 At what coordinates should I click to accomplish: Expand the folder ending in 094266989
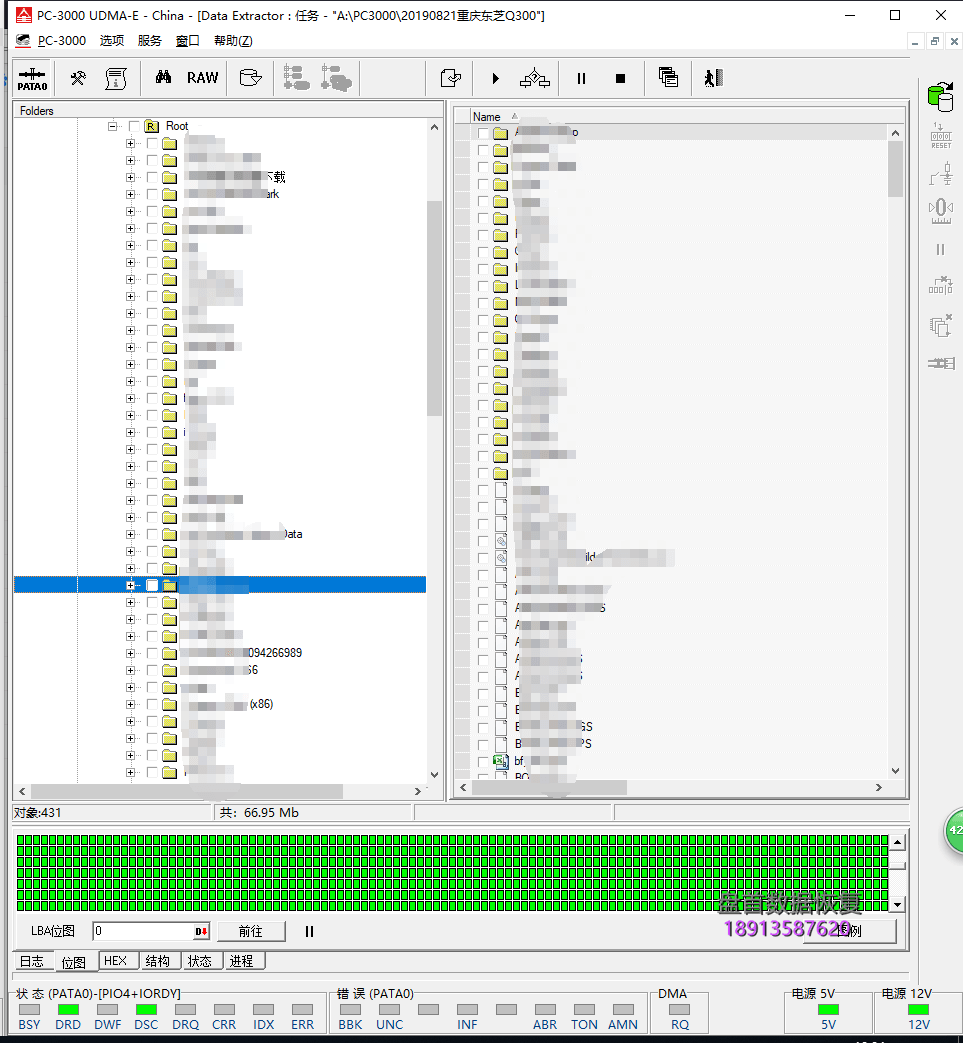click(130, 653)
